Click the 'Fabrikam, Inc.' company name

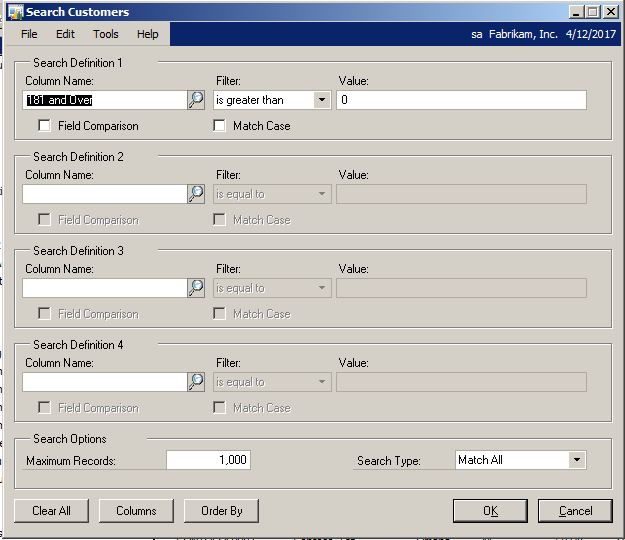click(523, 34)
